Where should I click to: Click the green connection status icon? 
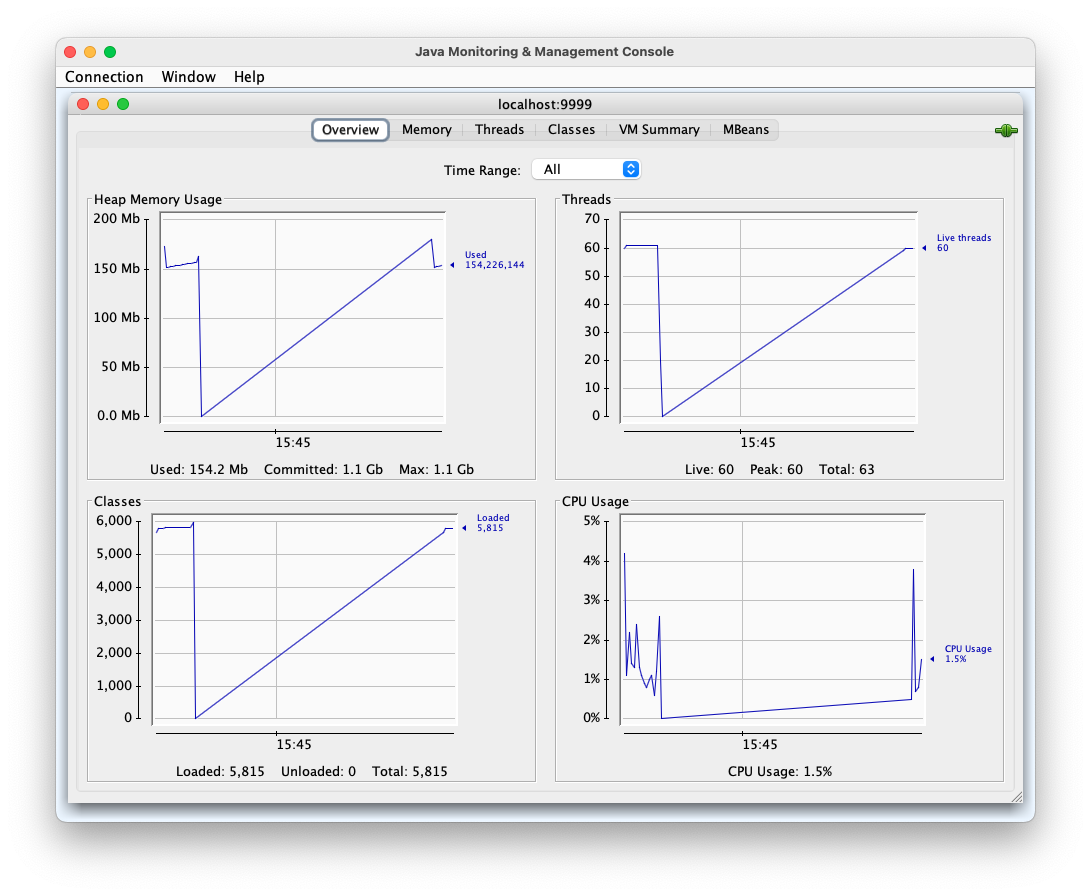pyautogui.click(x=1005, y=131)
